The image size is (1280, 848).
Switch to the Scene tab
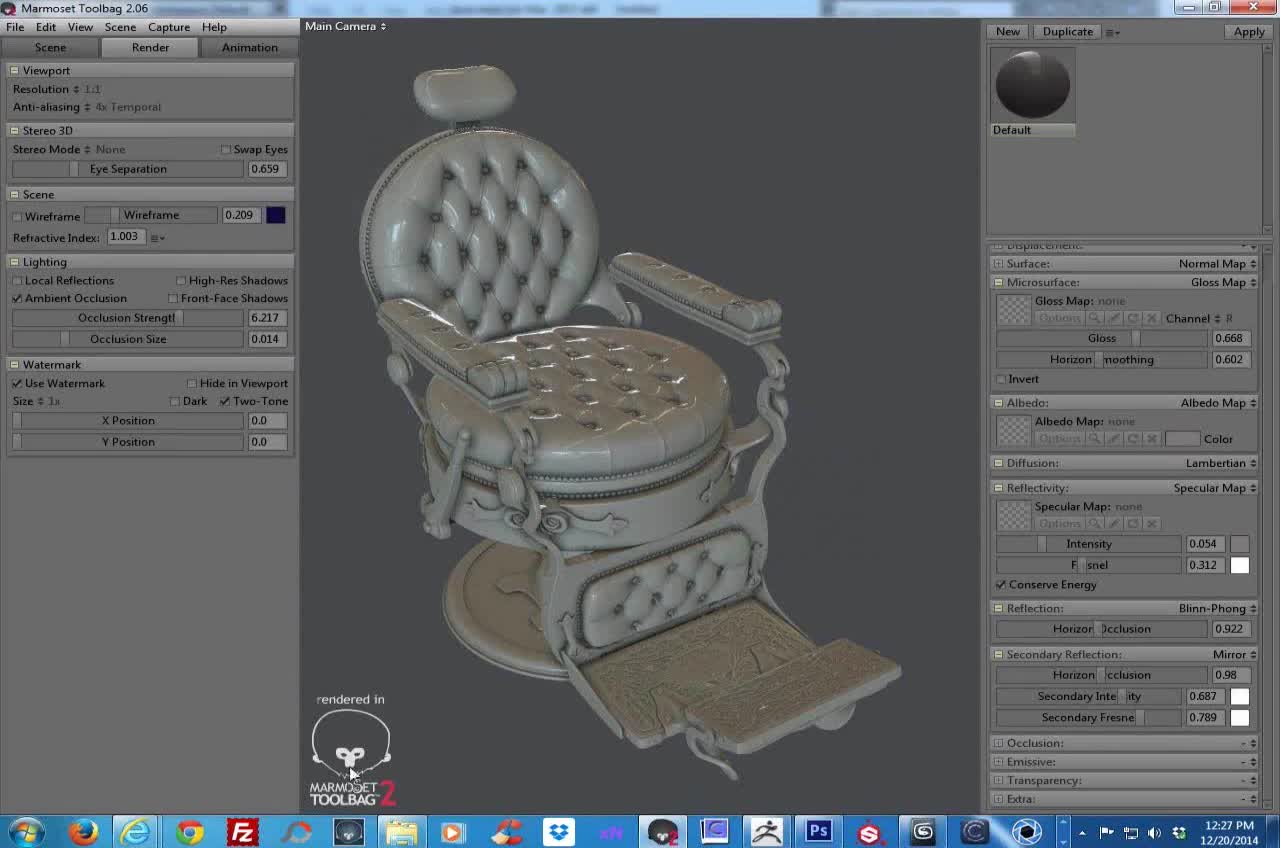(50, 48)
